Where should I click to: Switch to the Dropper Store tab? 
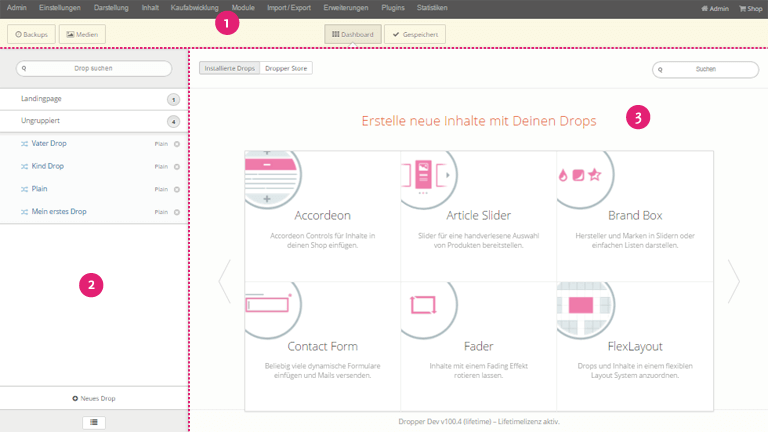[286, 69]
